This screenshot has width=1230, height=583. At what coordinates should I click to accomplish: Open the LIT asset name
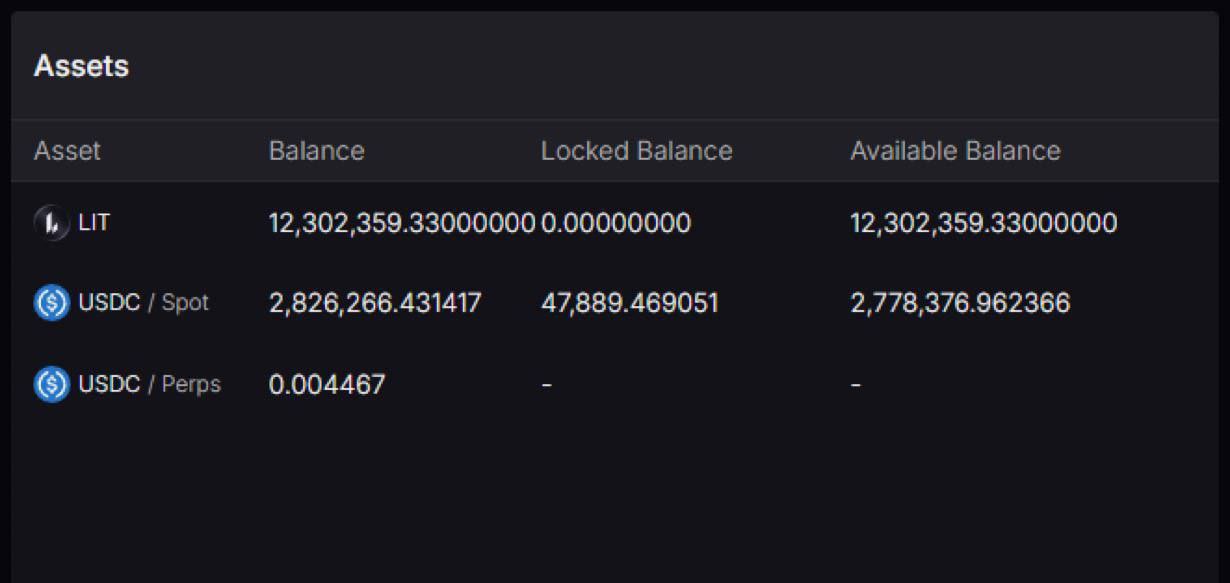(x=94, y=222)
